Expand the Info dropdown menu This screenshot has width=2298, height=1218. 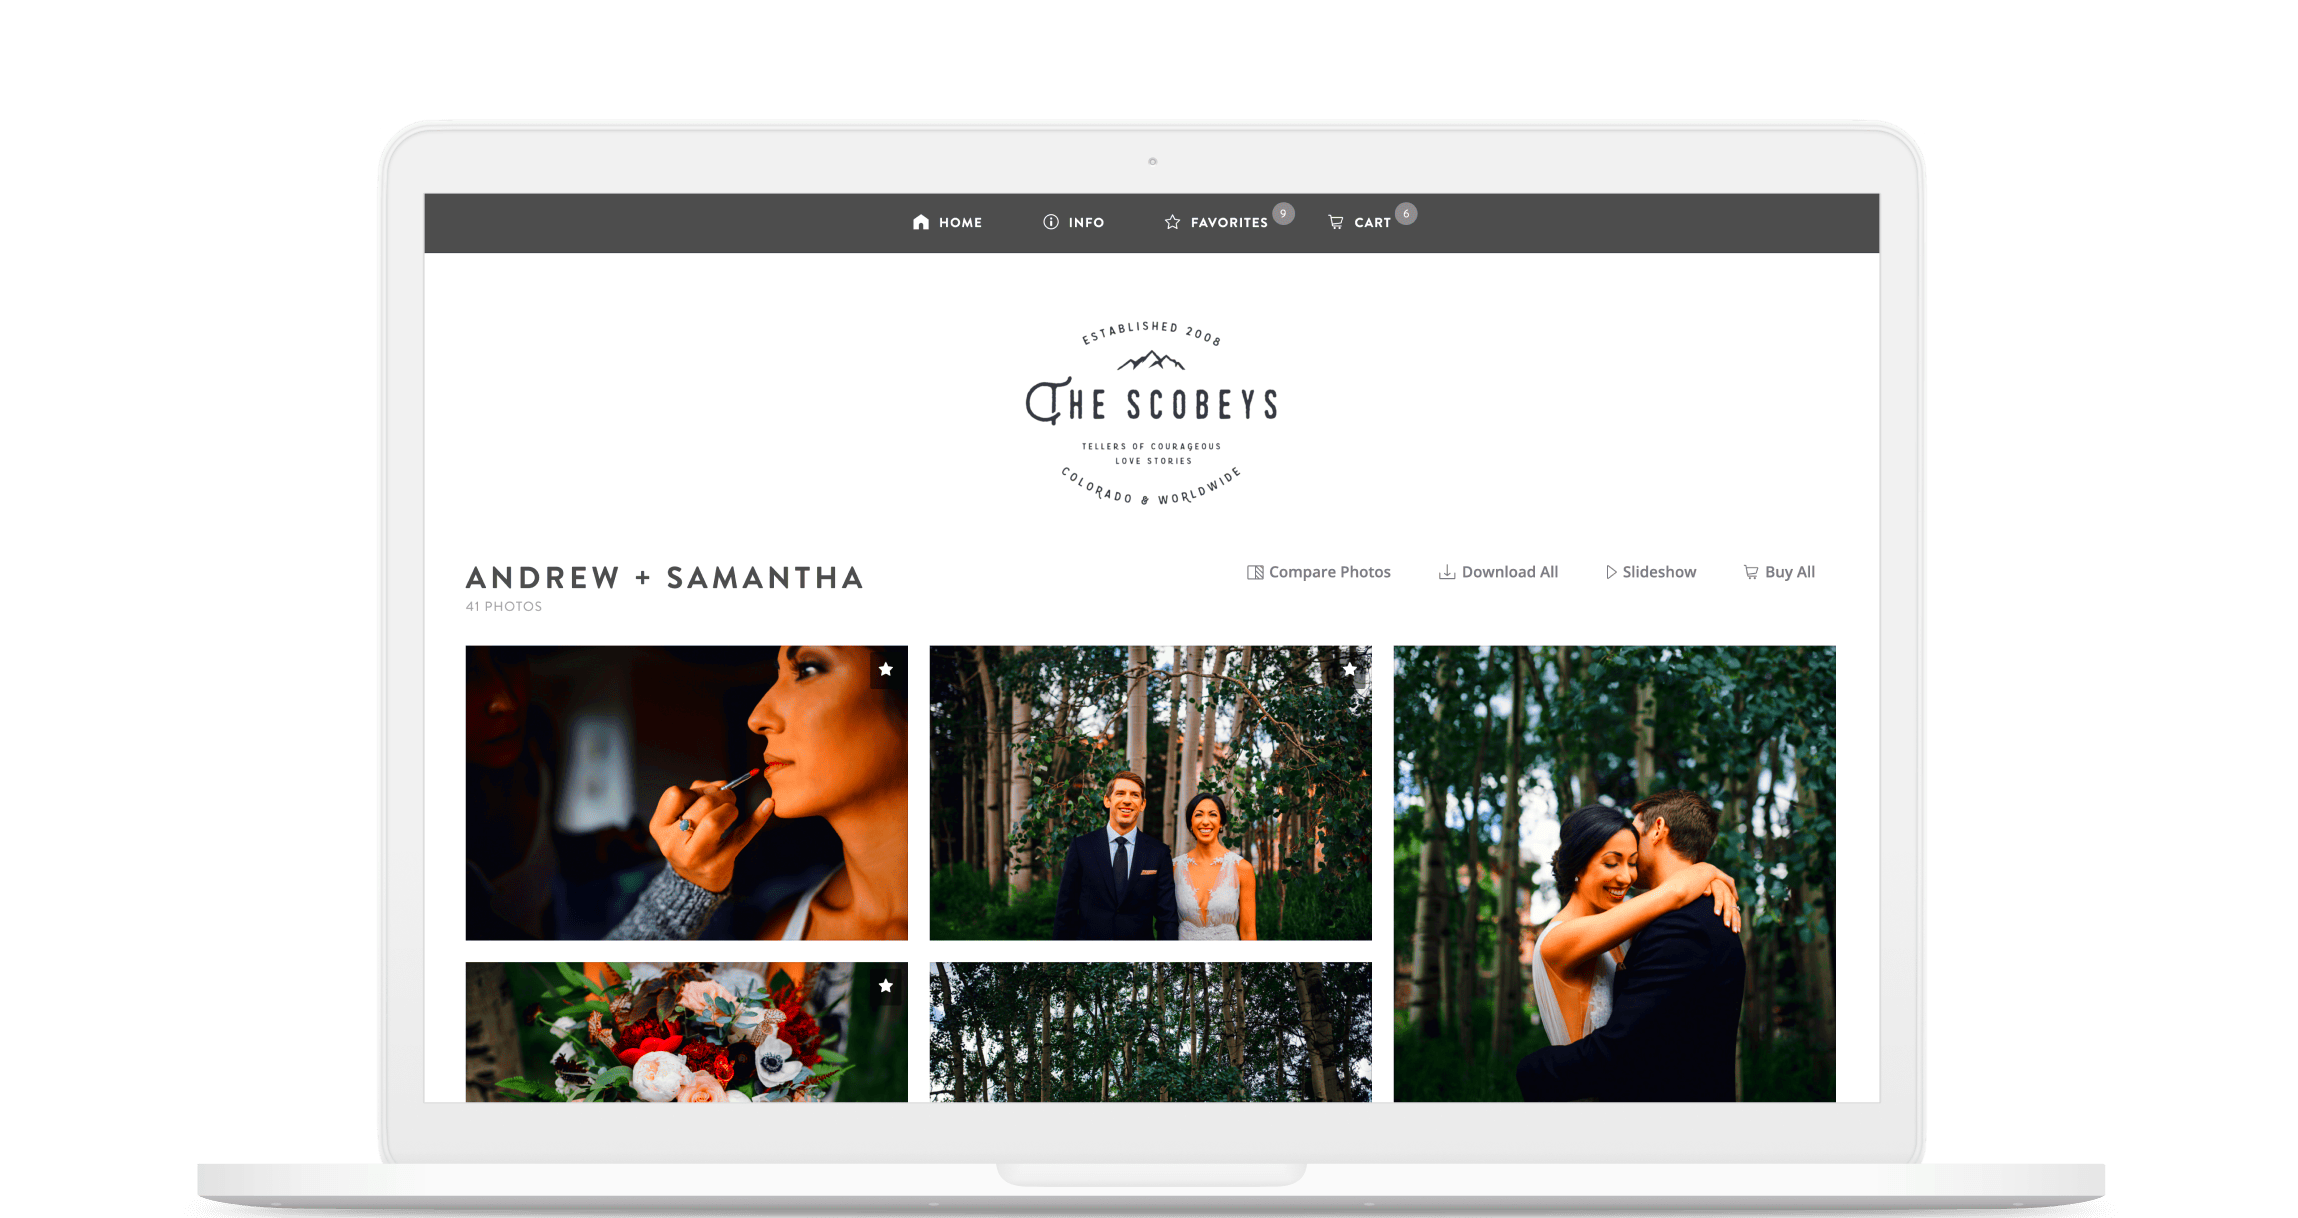1075,220
